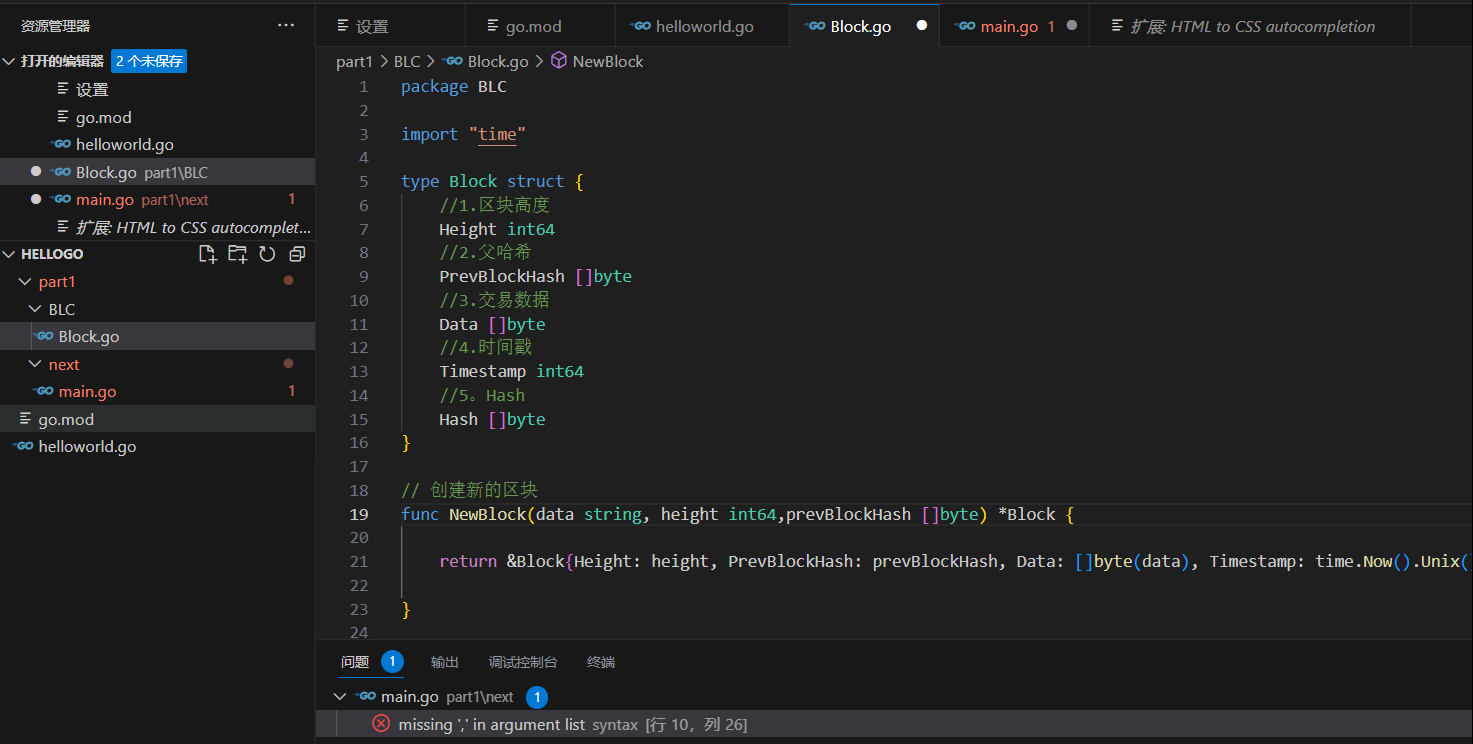This screenshot has width=1473, height=744.
Task: Collapse the HELLOGO workspace section
Action: point(9,254)
